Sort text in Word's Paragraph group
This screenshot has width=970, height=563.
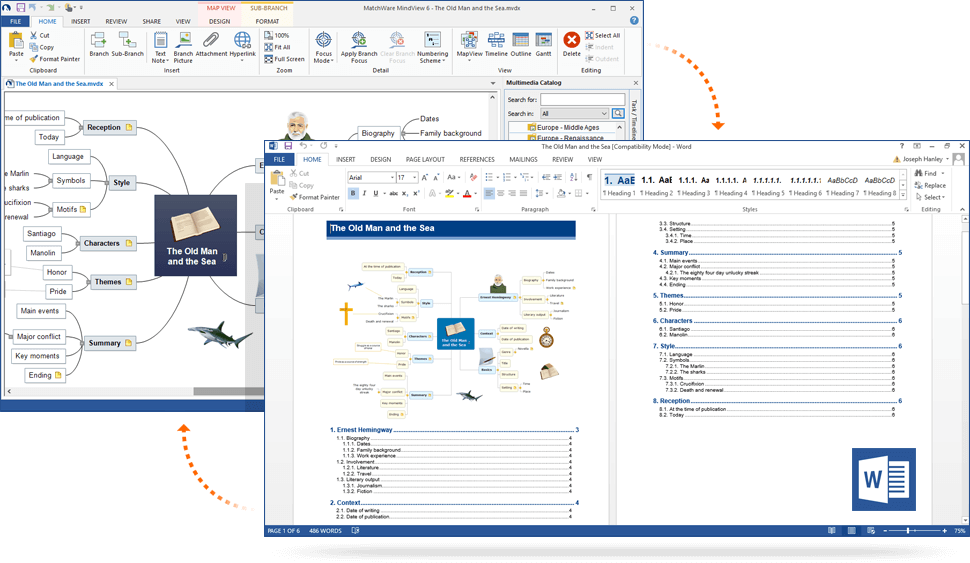pos(573,177)
